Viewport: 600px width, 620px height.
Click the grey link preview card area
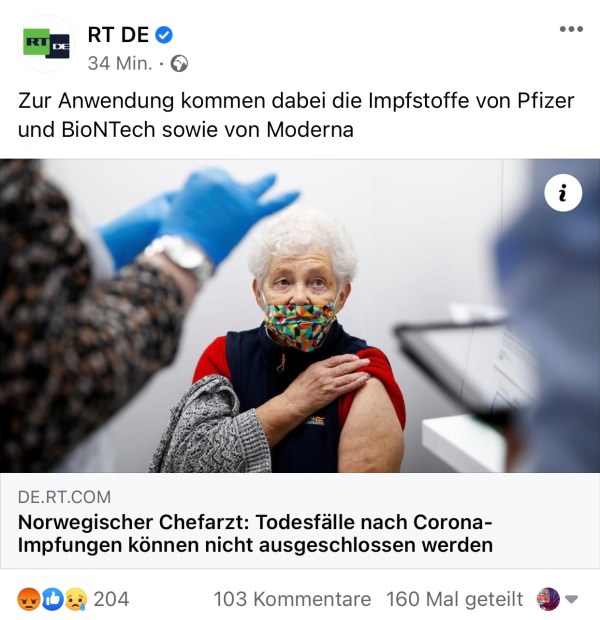300,521
